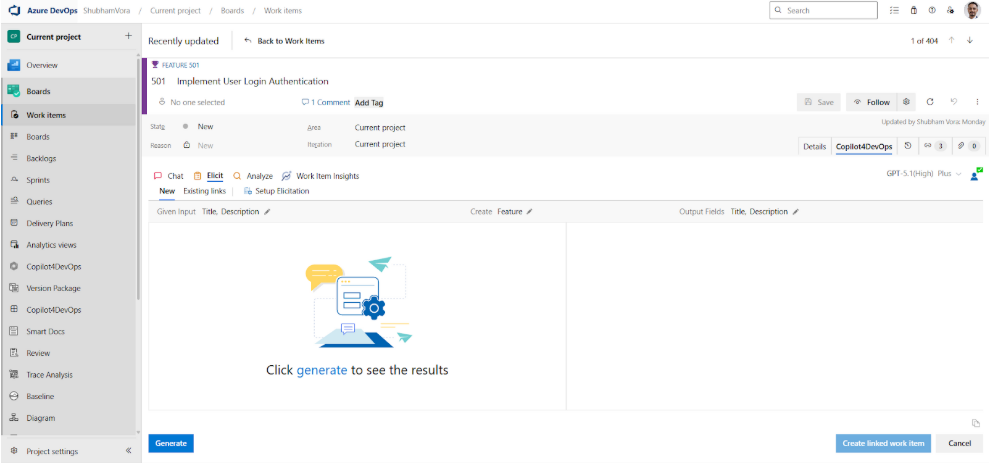Collapse the sidebar with double chevron
Viewport: 996px width, 463px height.
click(x=128, y=450)
